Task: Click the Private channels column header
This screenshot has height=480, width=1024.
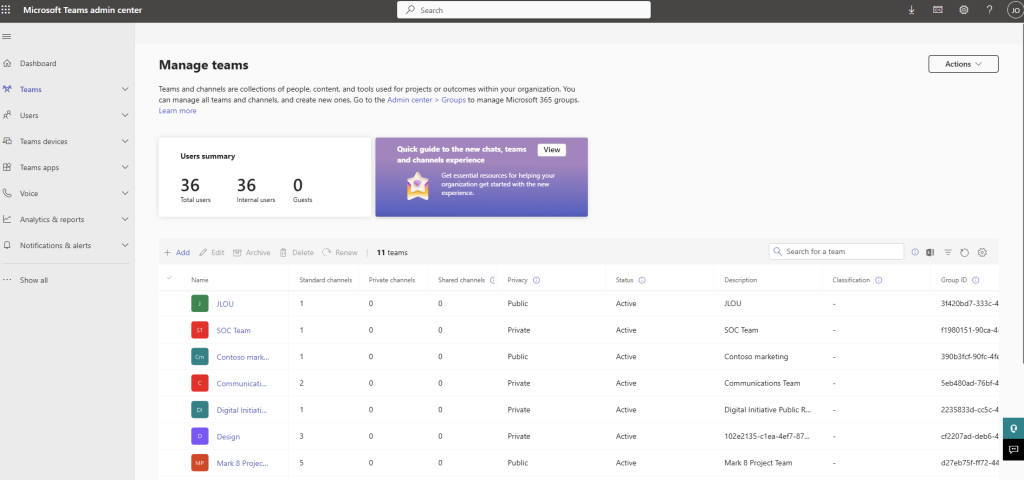Action: tap(392, 280)
